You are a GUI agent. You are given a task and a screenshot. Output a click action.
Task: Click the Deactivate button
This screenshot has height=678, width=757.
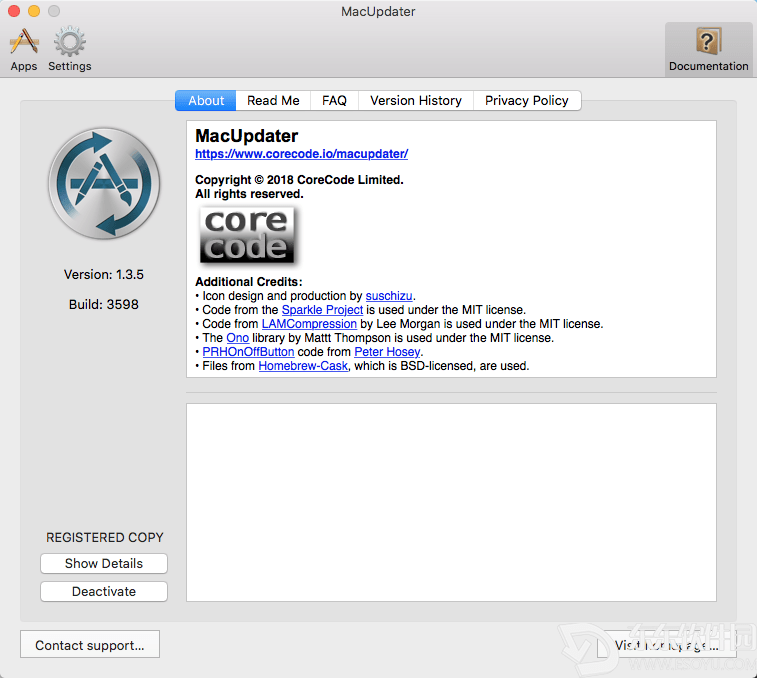[x=104, y=592]
